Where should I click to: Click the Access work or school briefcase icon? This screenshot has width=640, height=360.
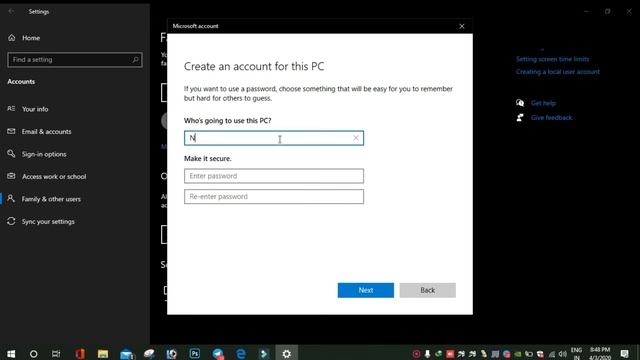pyautogui.click(x=11, y=176)
